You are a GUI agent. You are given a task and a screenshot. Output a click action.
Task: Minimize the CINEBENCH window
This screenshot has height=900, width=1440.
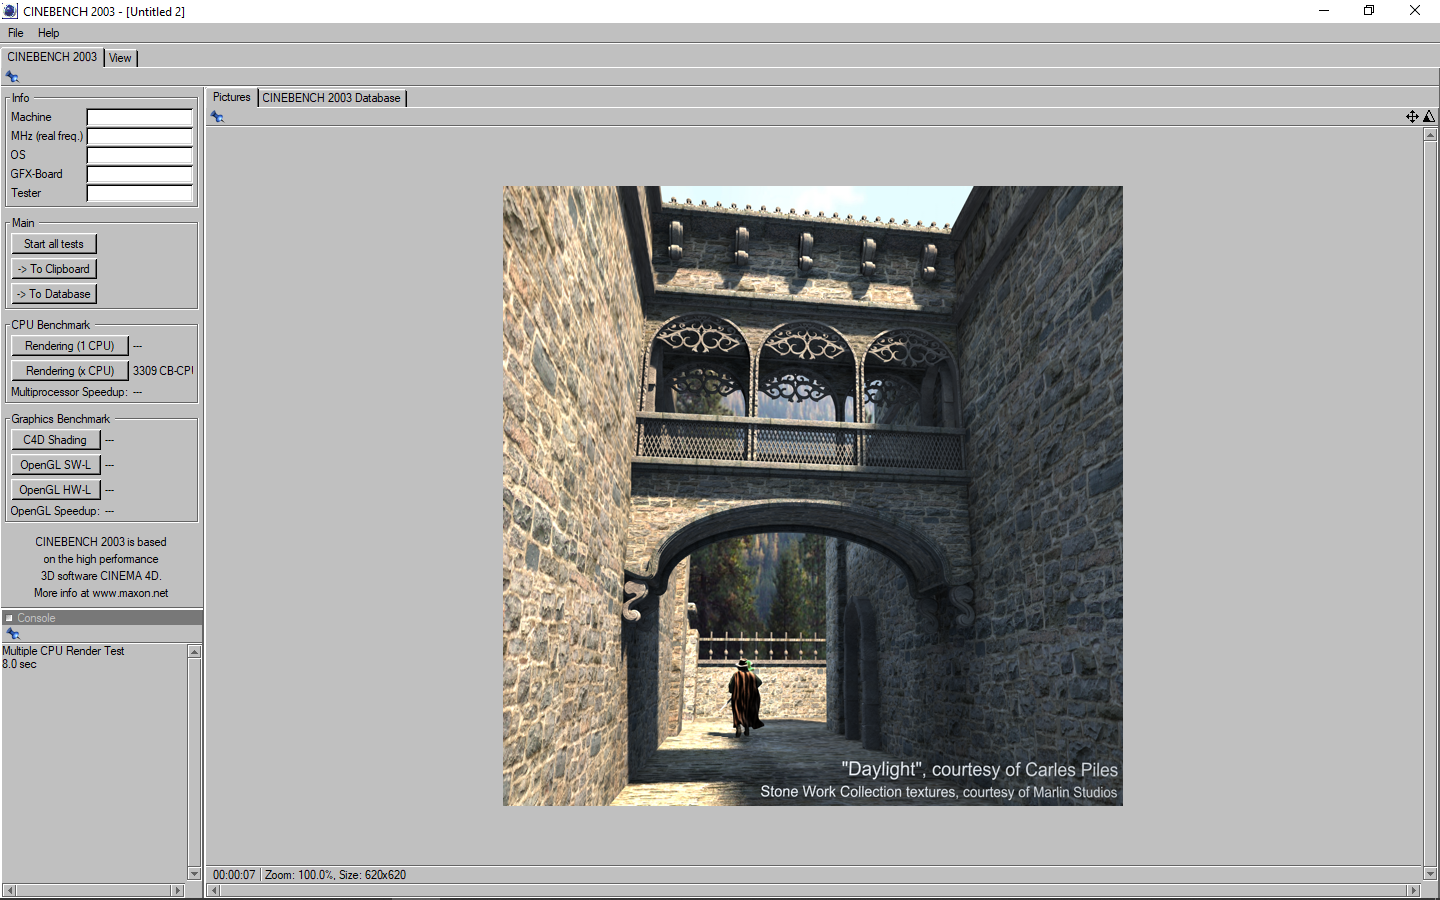[x=1324, y=11]
